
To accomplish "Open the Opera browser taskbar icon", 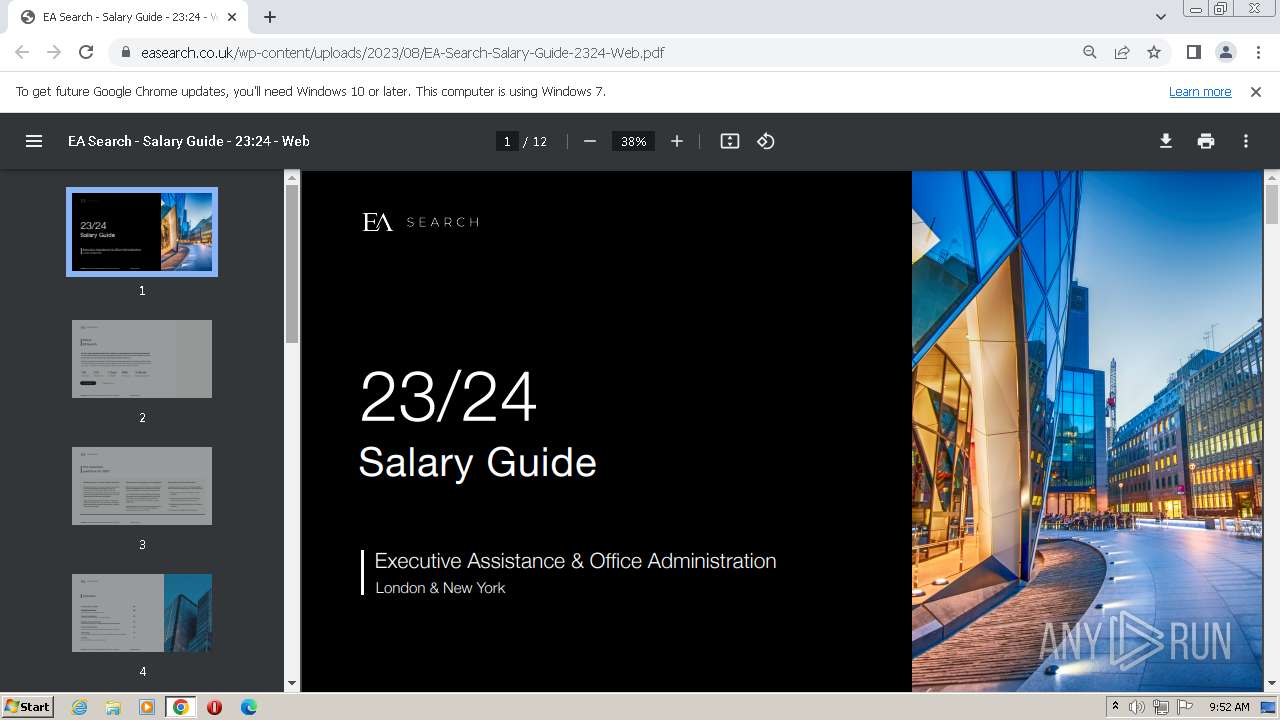I will [x=214, y=707].
